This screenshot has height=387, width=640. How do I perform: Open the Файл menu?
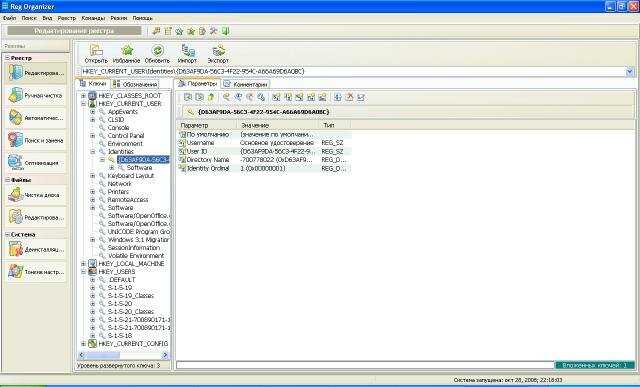9,18
